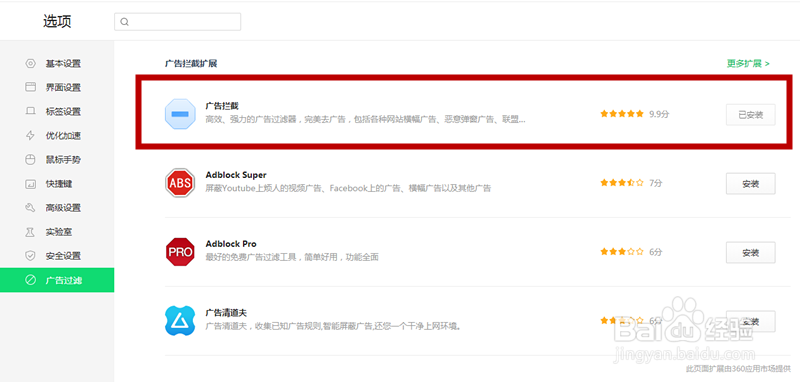Click the 广告过滤 block icon
800x382 pixels.
[x=31, y=280]
